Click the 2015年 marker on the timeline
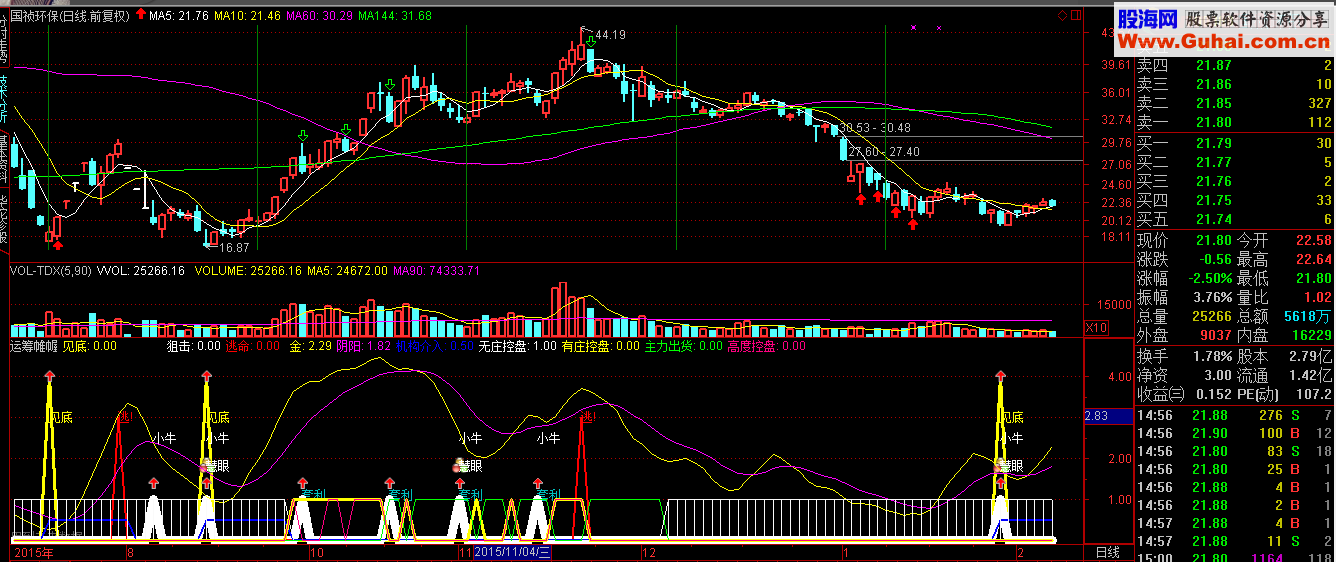Image resolution: width=1336 pixels, height=562 pixels. (x=33, y=552)
